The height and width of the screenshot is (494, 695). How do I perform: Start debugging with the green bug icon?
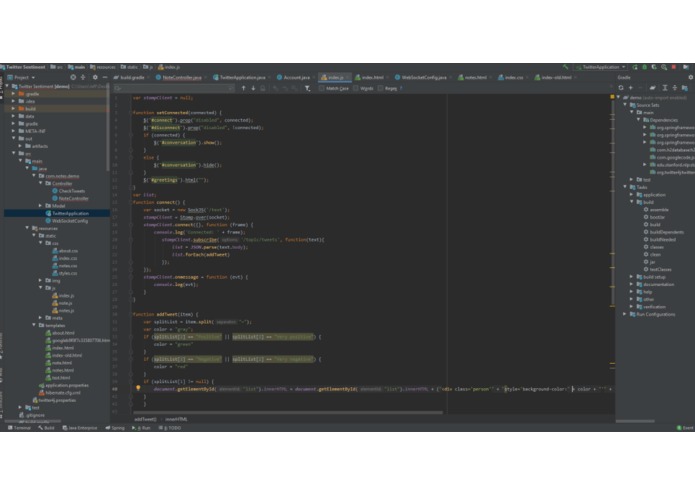click(x=644, y=67)
